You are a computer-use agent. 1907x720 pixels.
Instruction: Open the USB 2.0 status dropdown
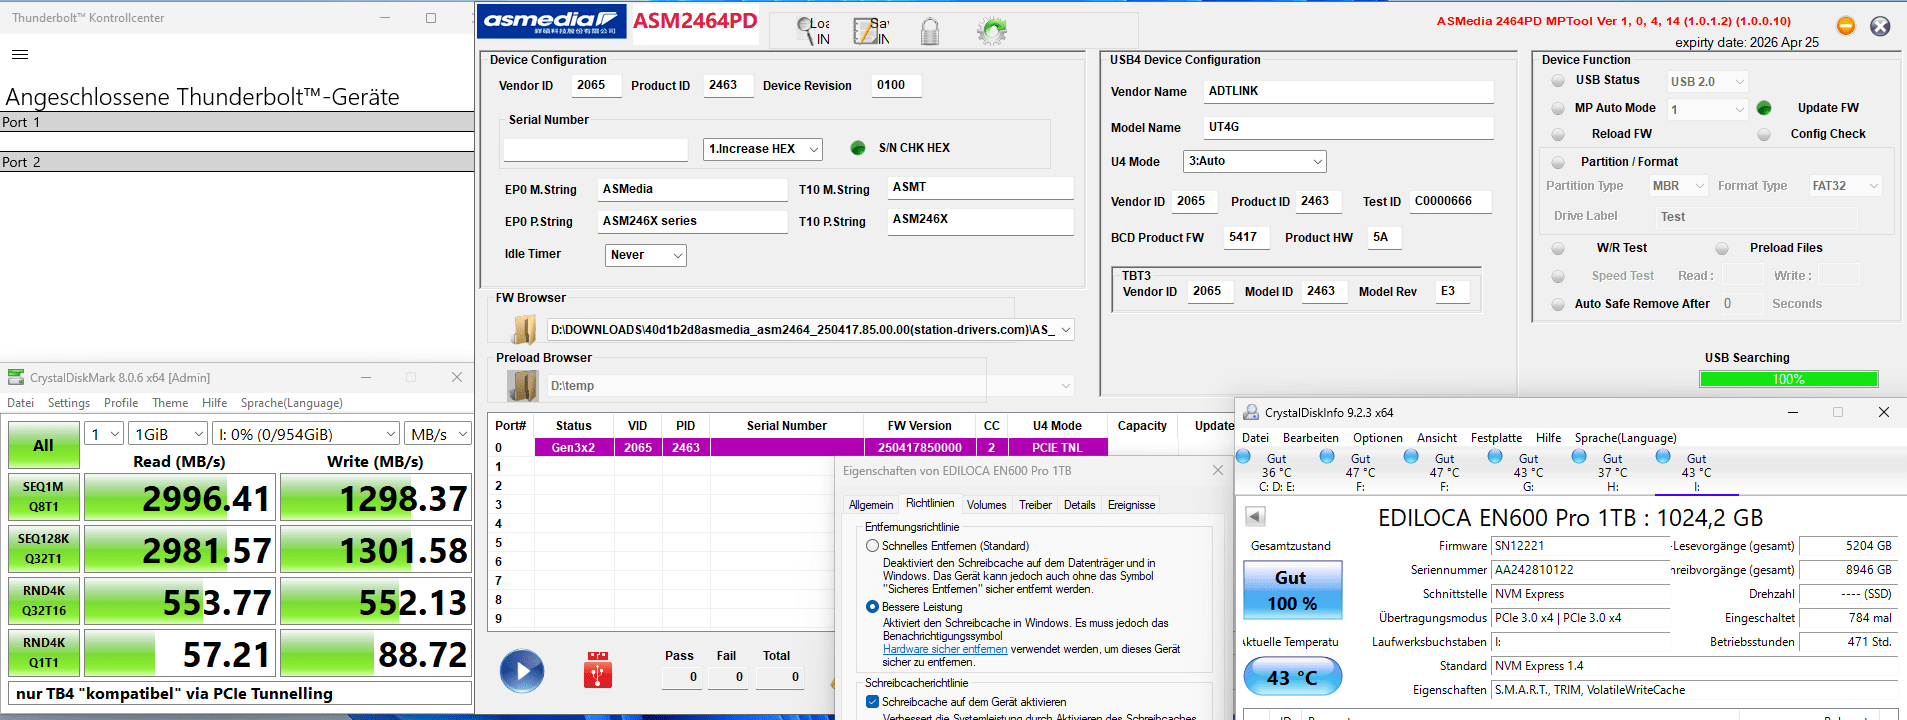click(x=1707, y=82)
